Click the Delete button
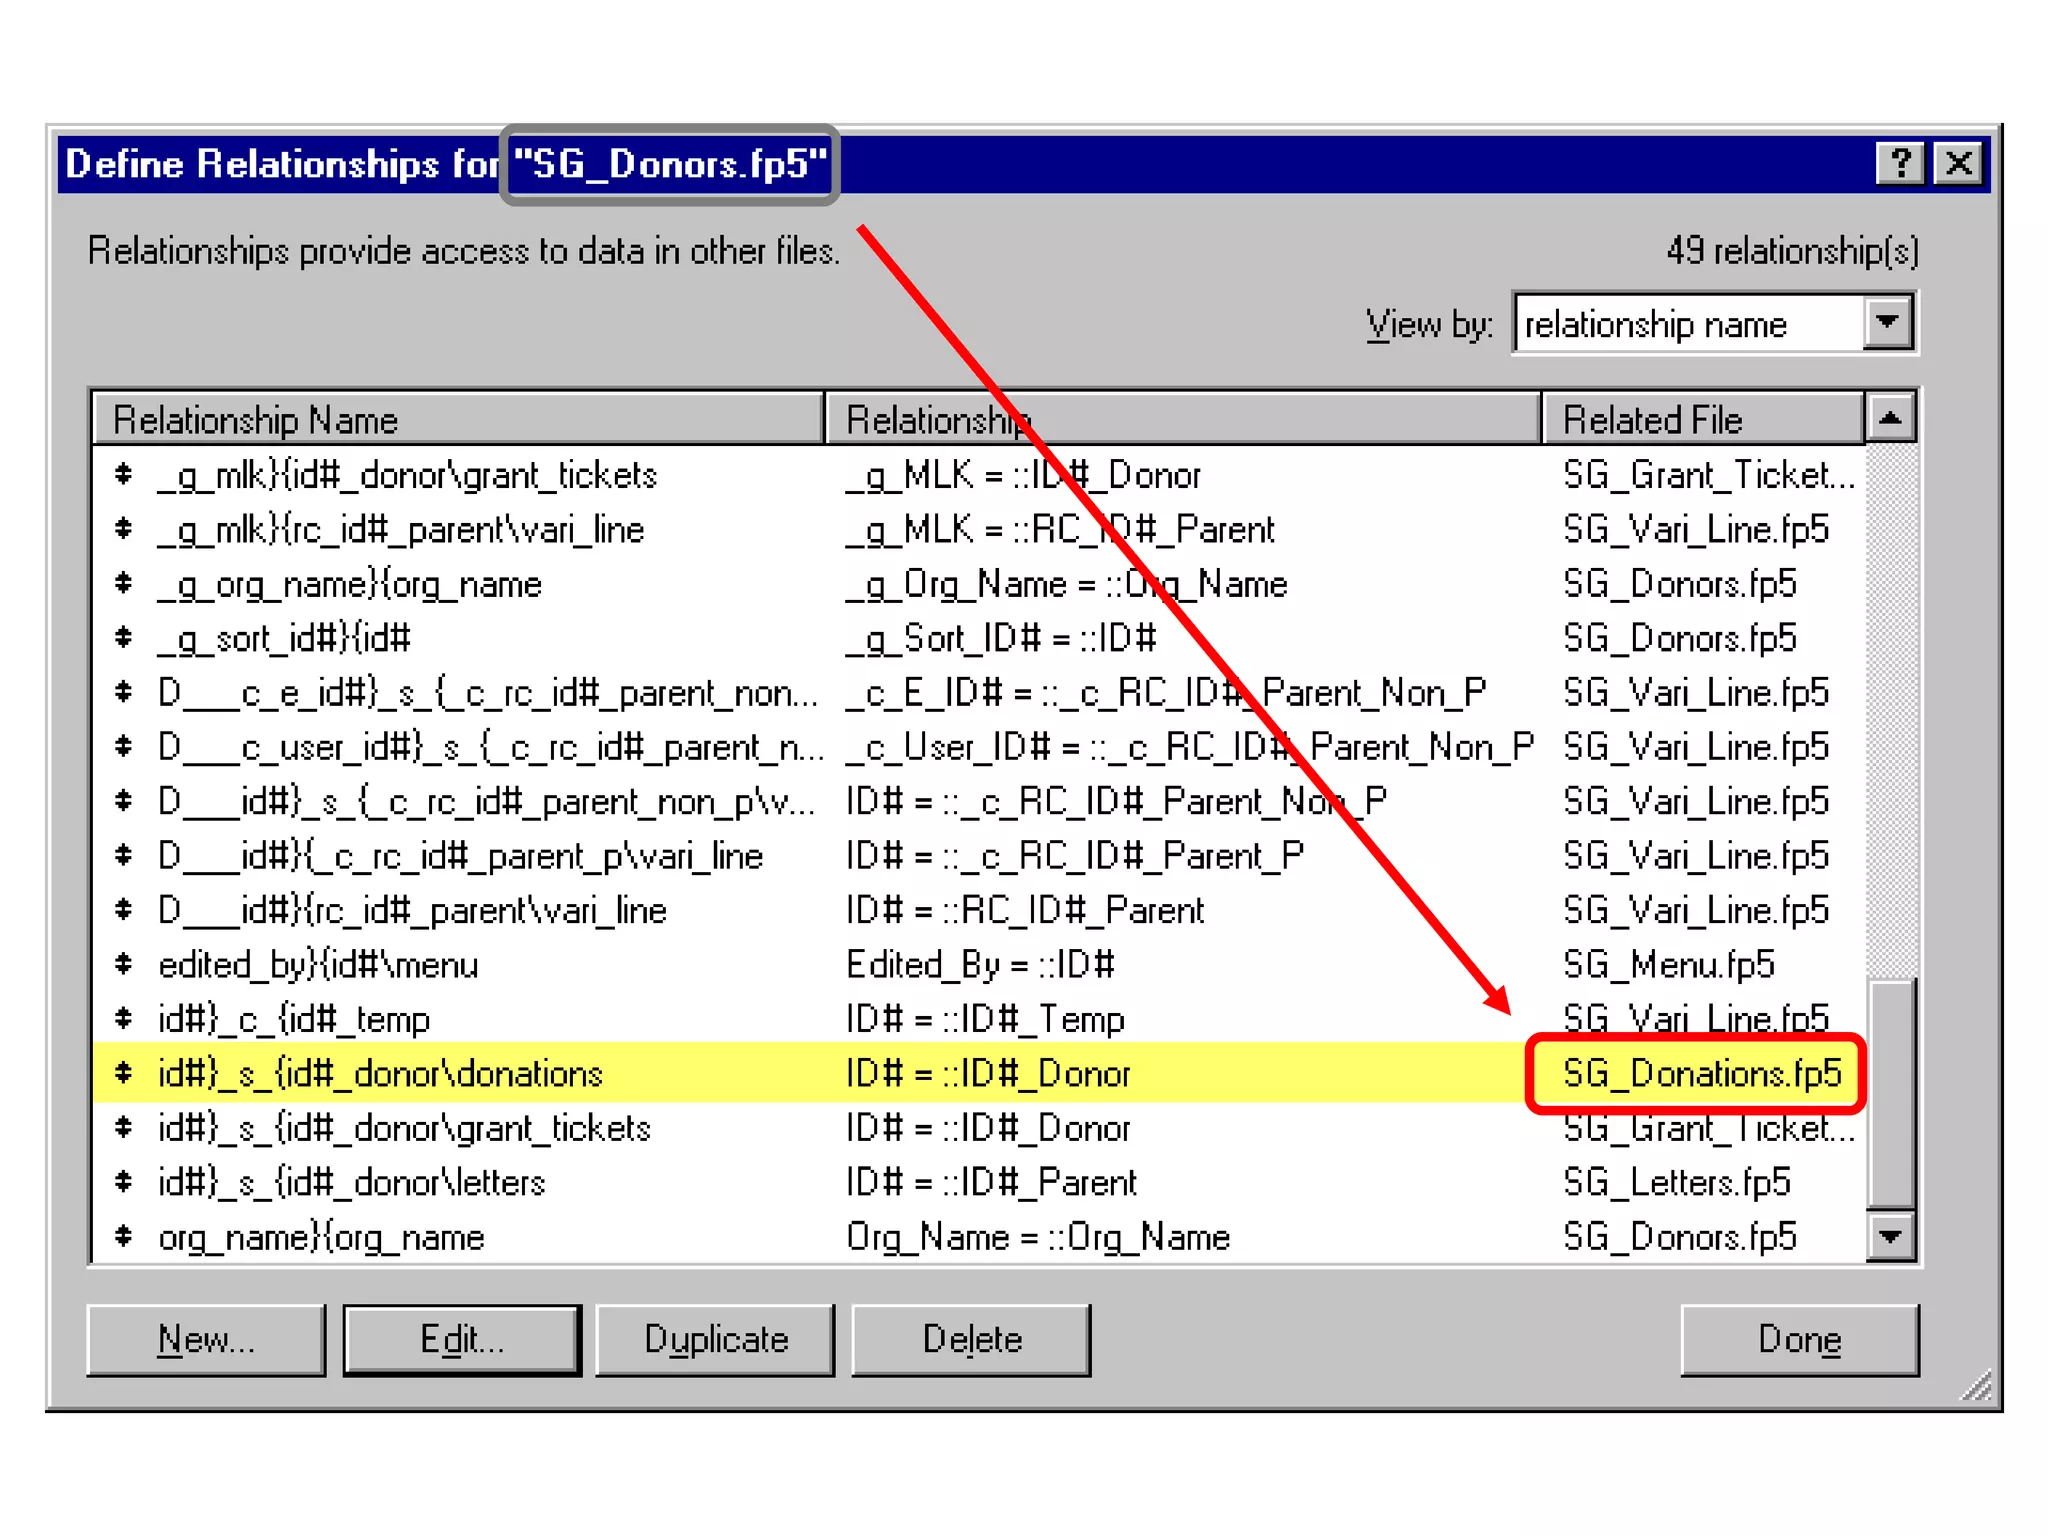The height and width of the screenshot is (1536, 2048). click(x=971, y=1339)
